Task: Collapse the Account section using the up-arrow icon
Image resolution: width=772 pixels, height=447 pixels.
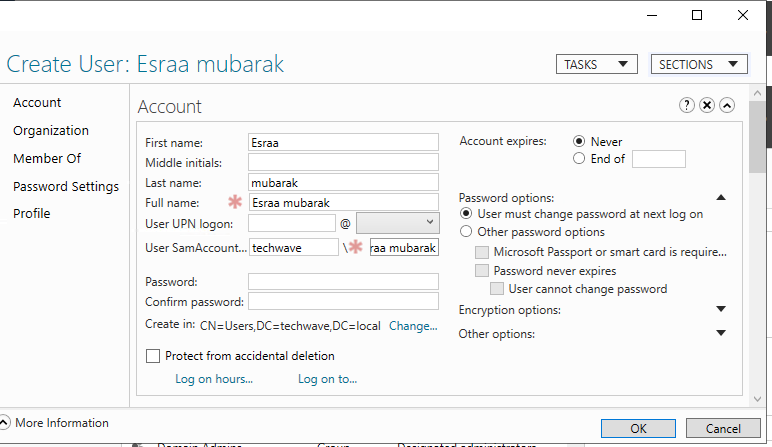Action: click(x=727, y=106)
